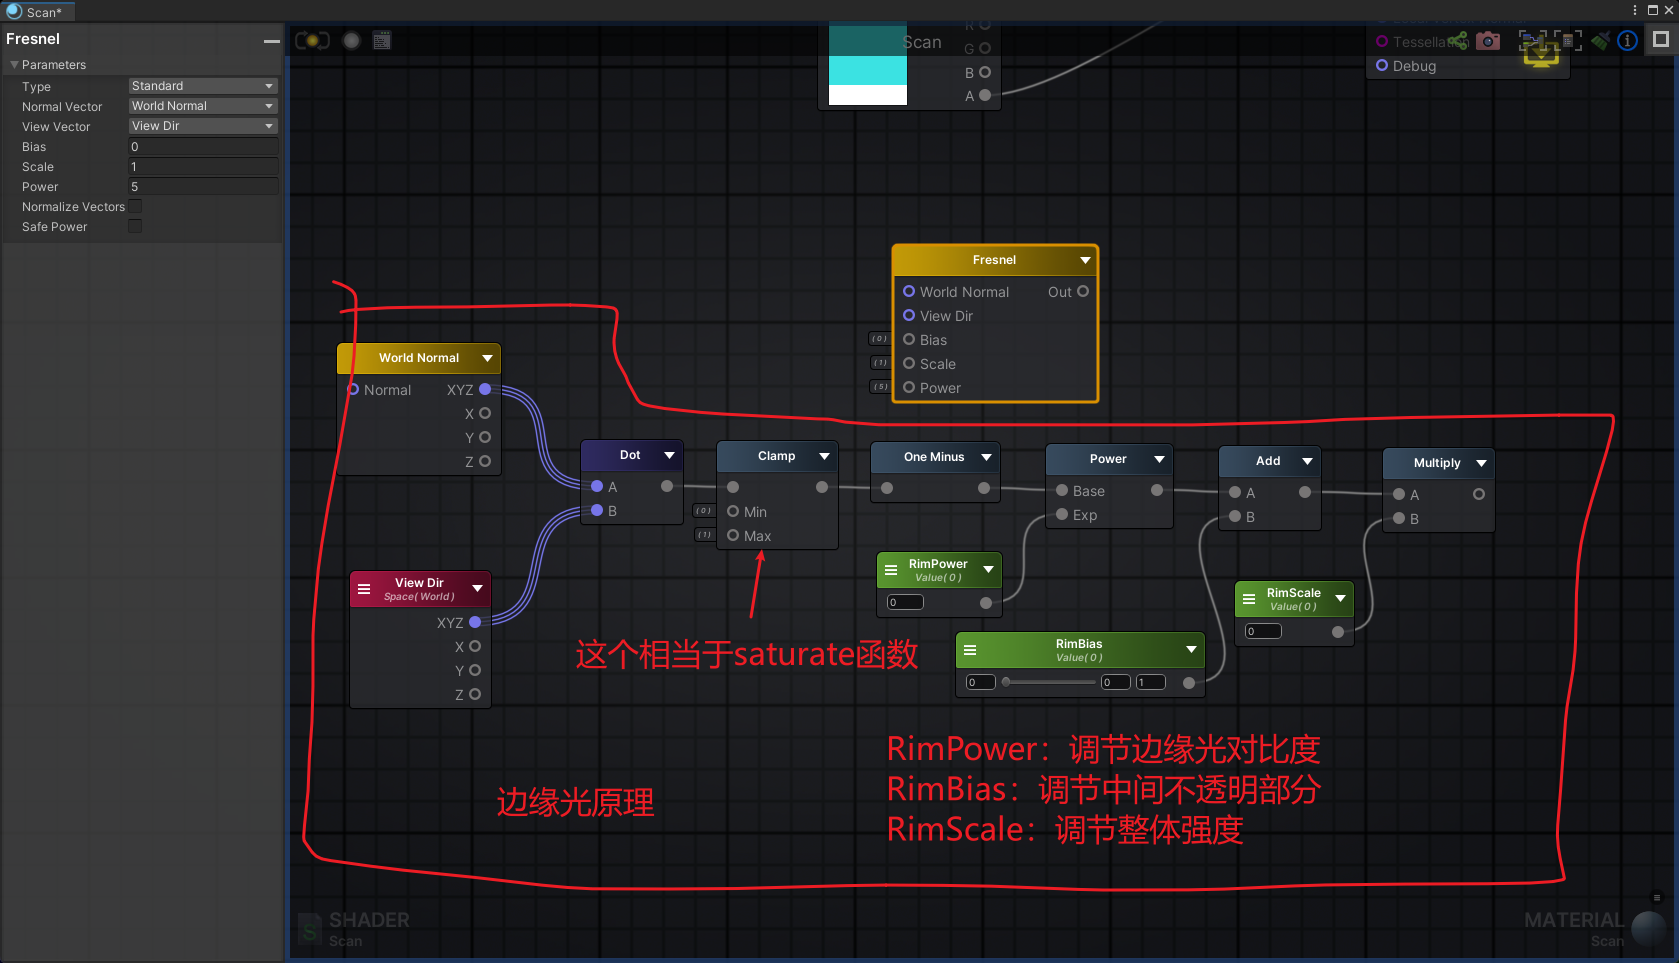Open the window three-dot options menu
The image size is (1679, 963).
(x=1635, y=10)
